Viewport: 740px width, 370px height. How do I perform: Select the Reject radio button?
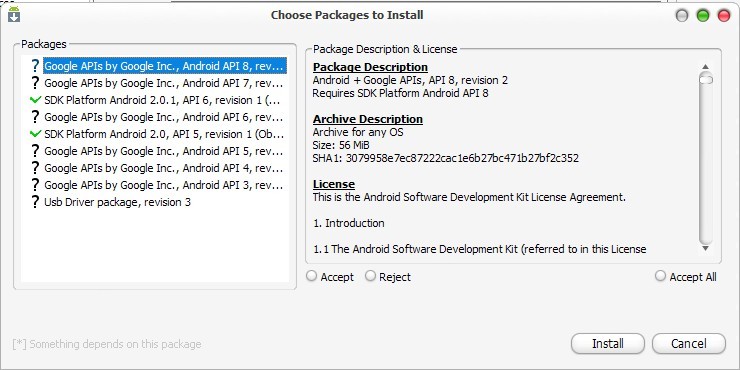click(370, 276)
